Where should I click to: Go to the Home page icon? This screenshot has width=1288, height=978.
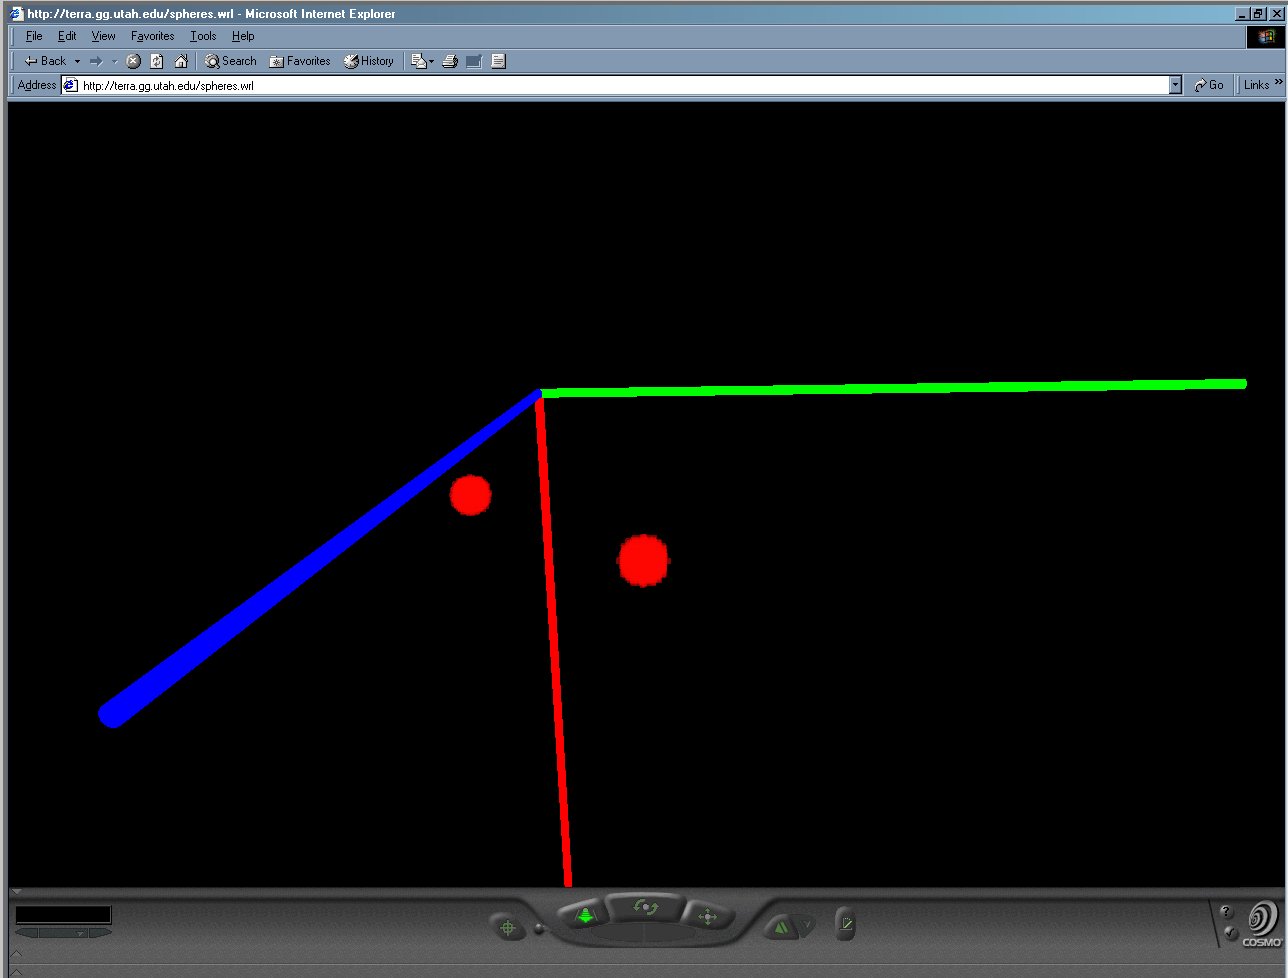181,61
